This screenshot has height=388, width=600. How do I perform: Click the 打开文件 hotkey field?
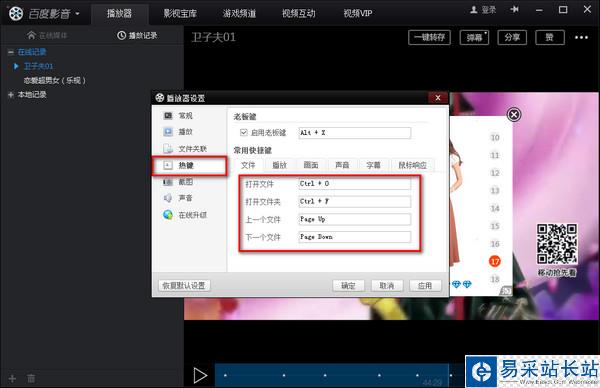[x=354, y=184]
